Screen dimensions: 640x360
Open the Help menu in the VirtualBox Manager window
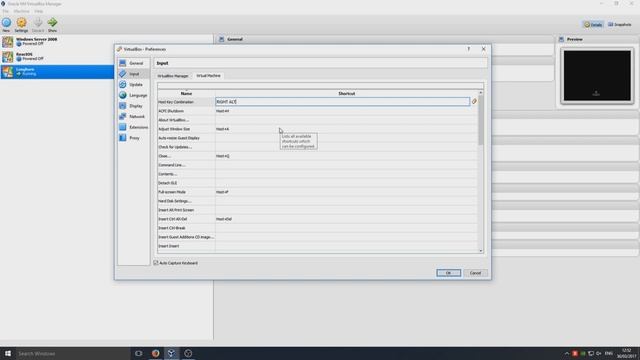[38, 11]
